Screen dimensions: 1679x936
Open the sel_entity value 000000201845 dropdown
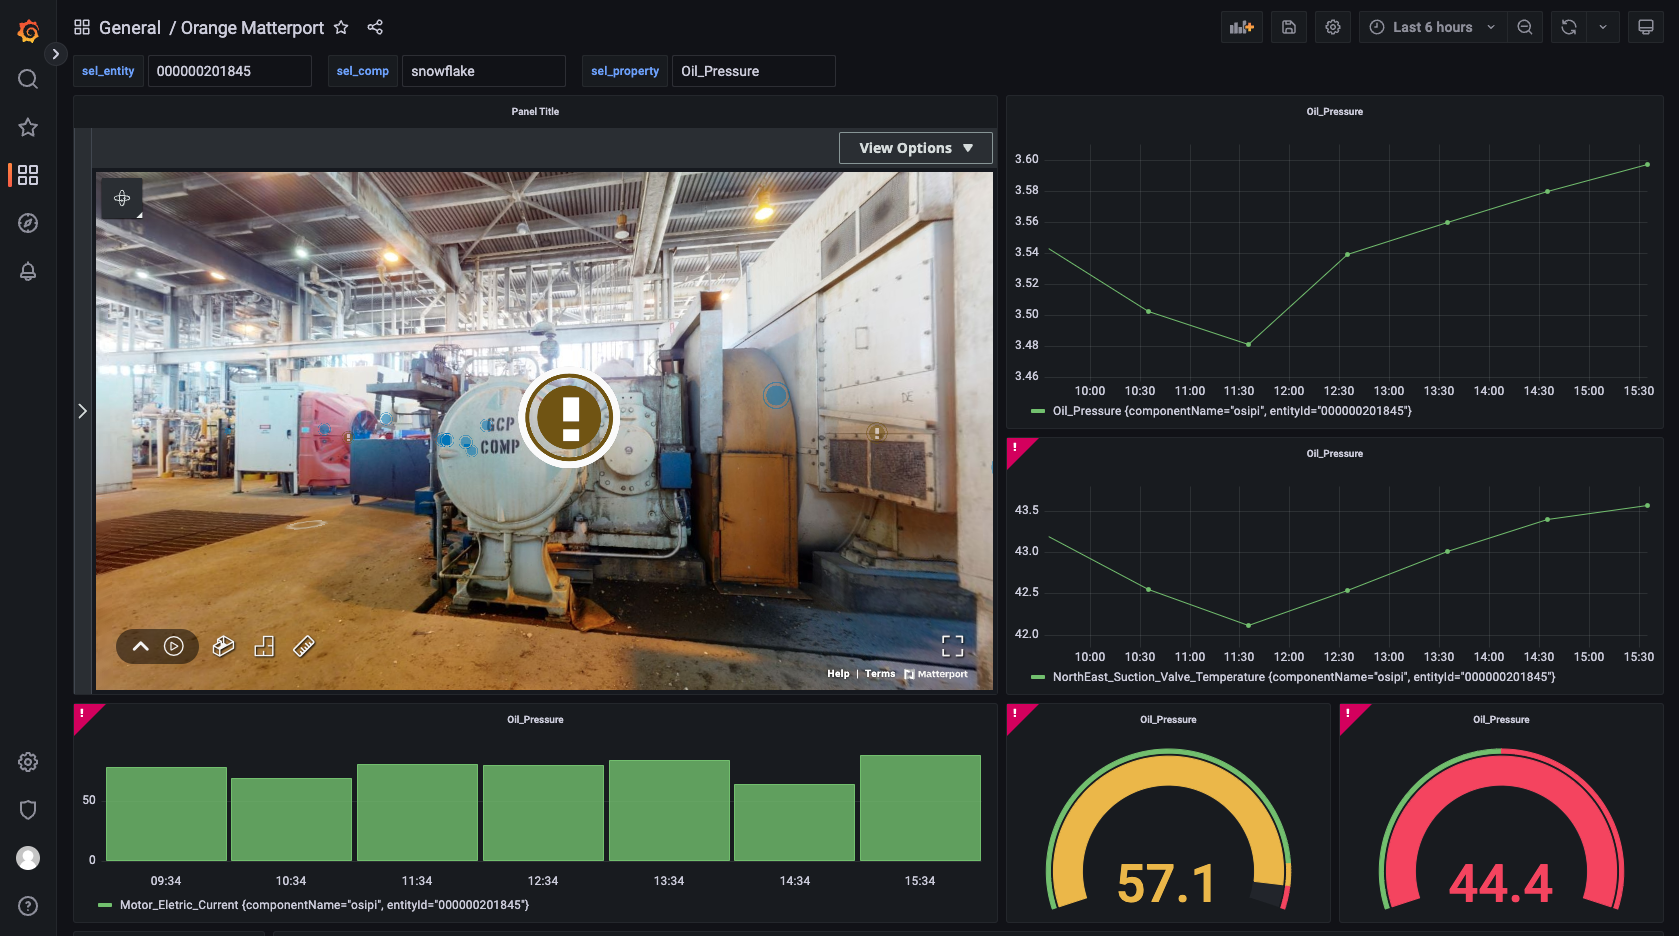(230, 71)
